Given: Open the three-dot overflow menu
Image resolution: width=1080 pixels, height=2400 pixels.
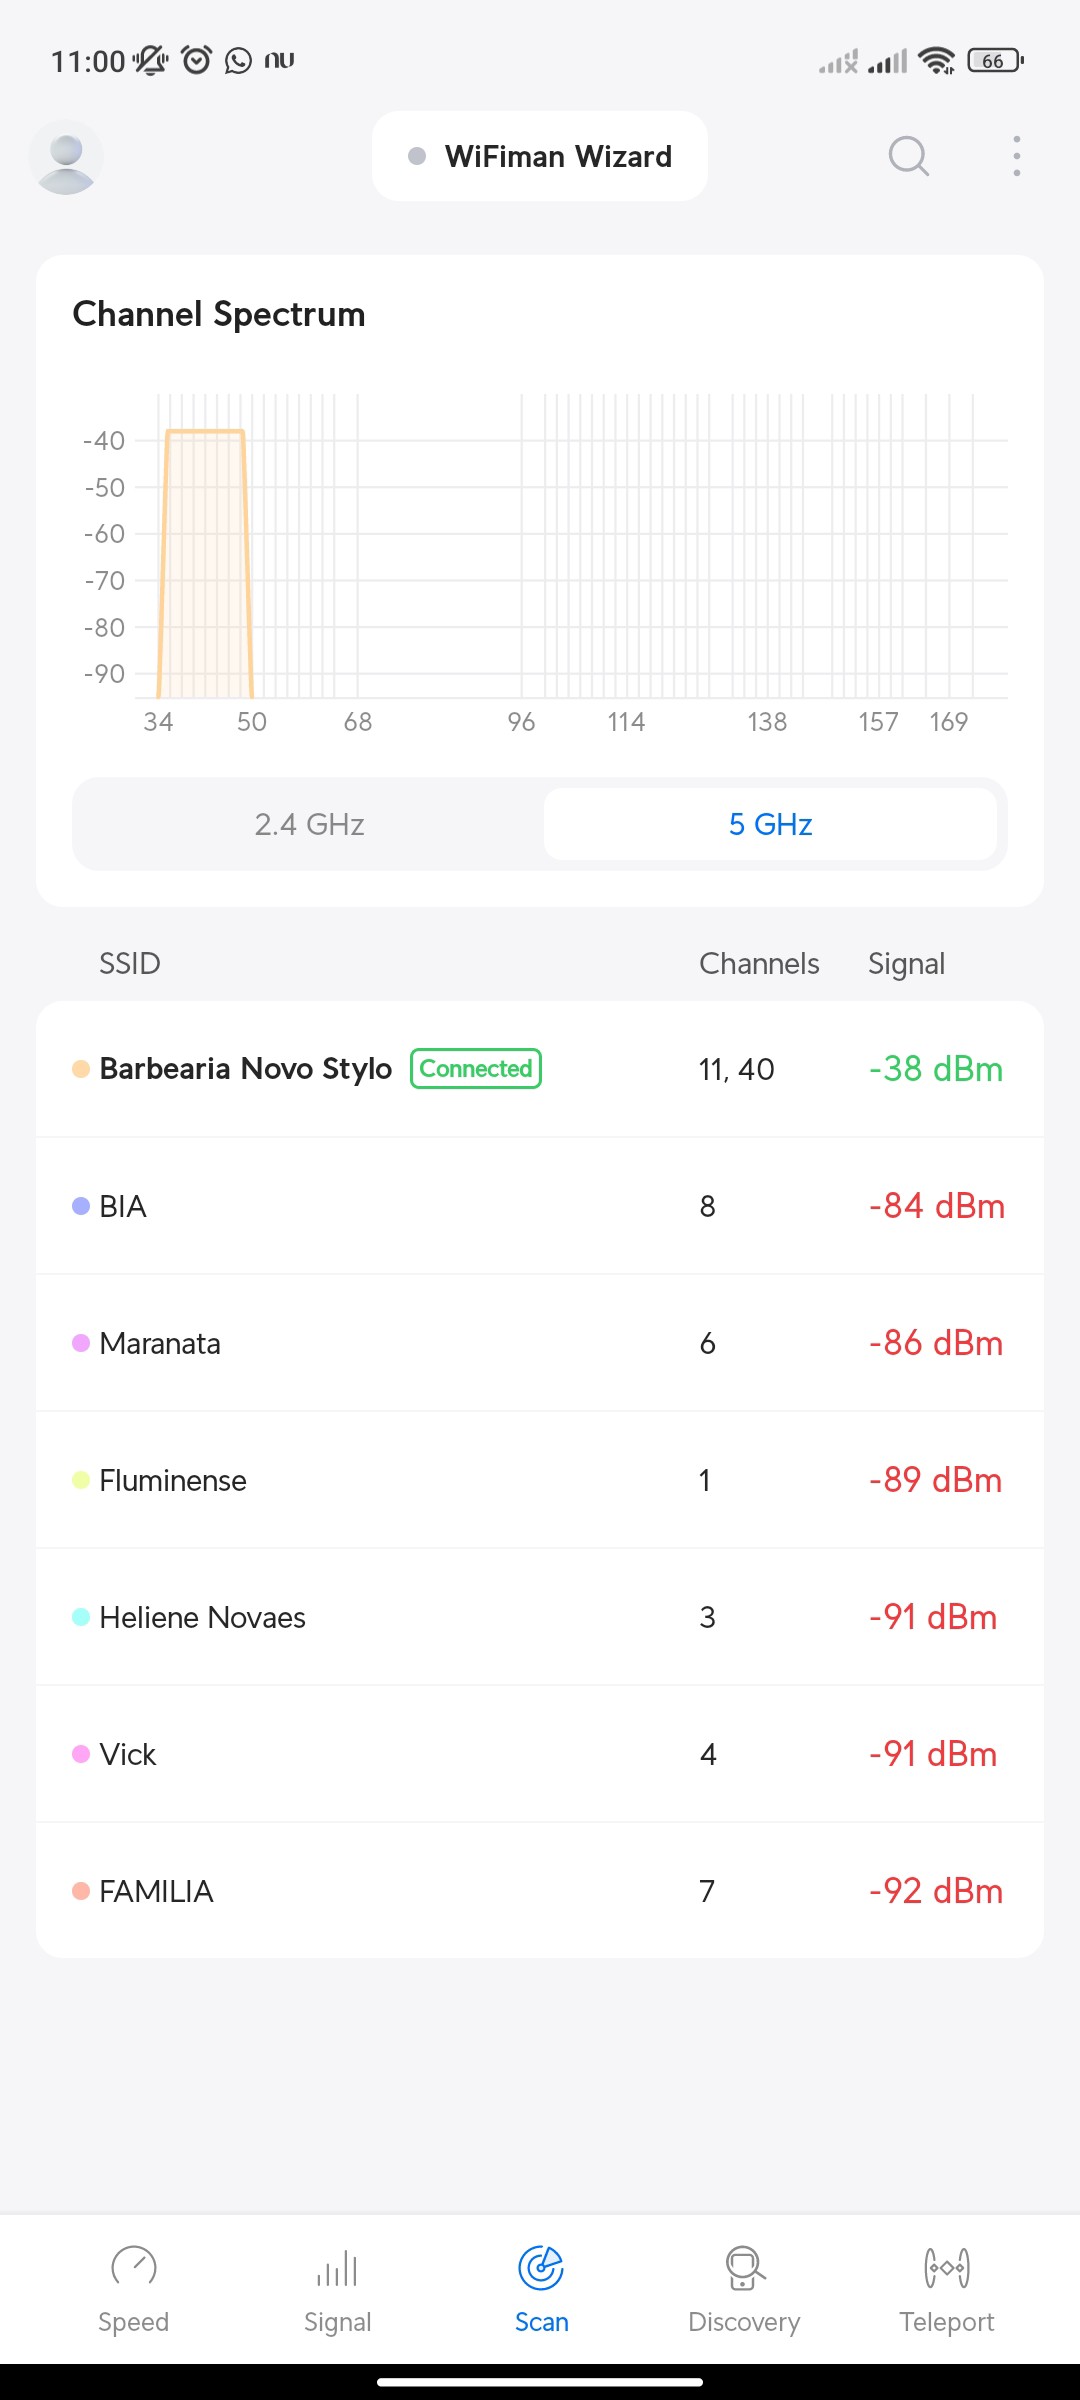Looking at the screenshot, I should (x=1016, y=156).
